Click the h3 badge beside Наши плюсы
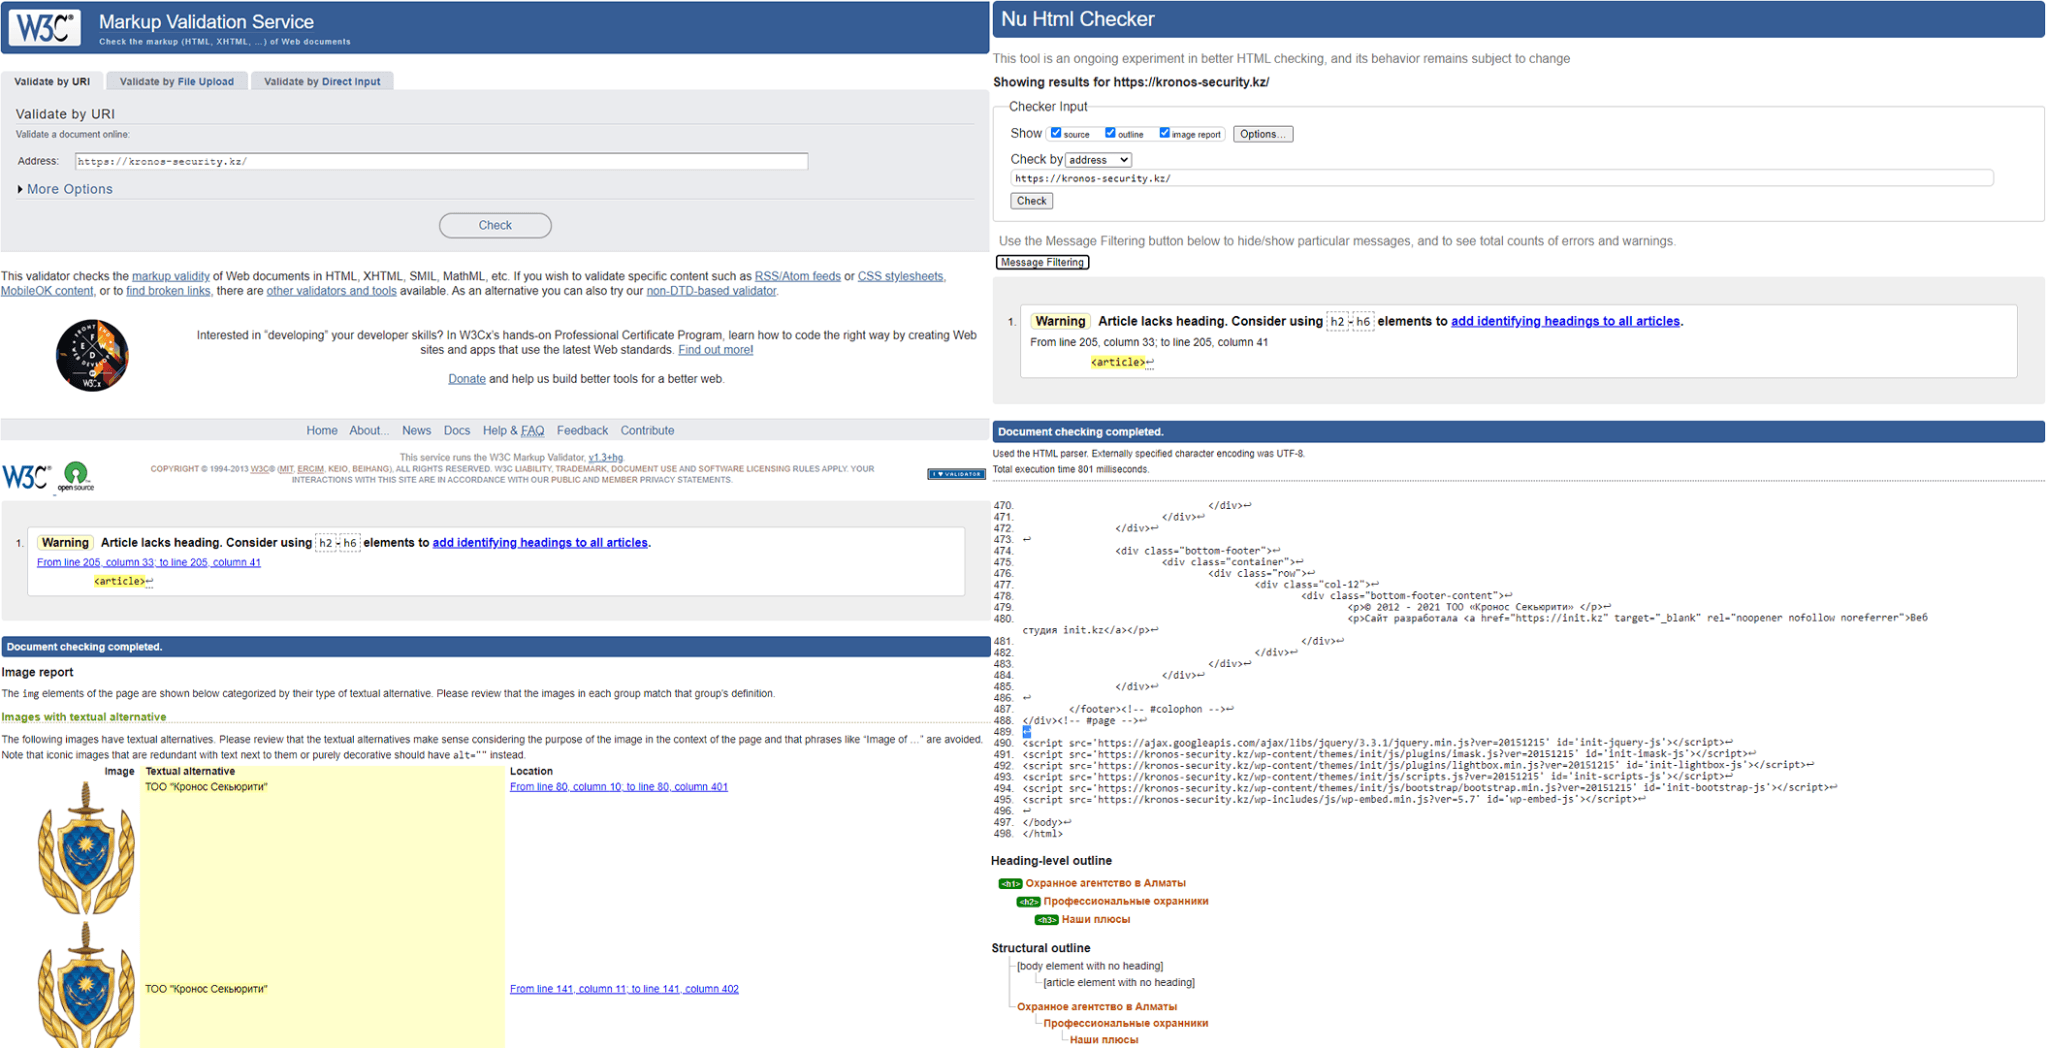The image size is (2048, 1049). coord(1046,920)
